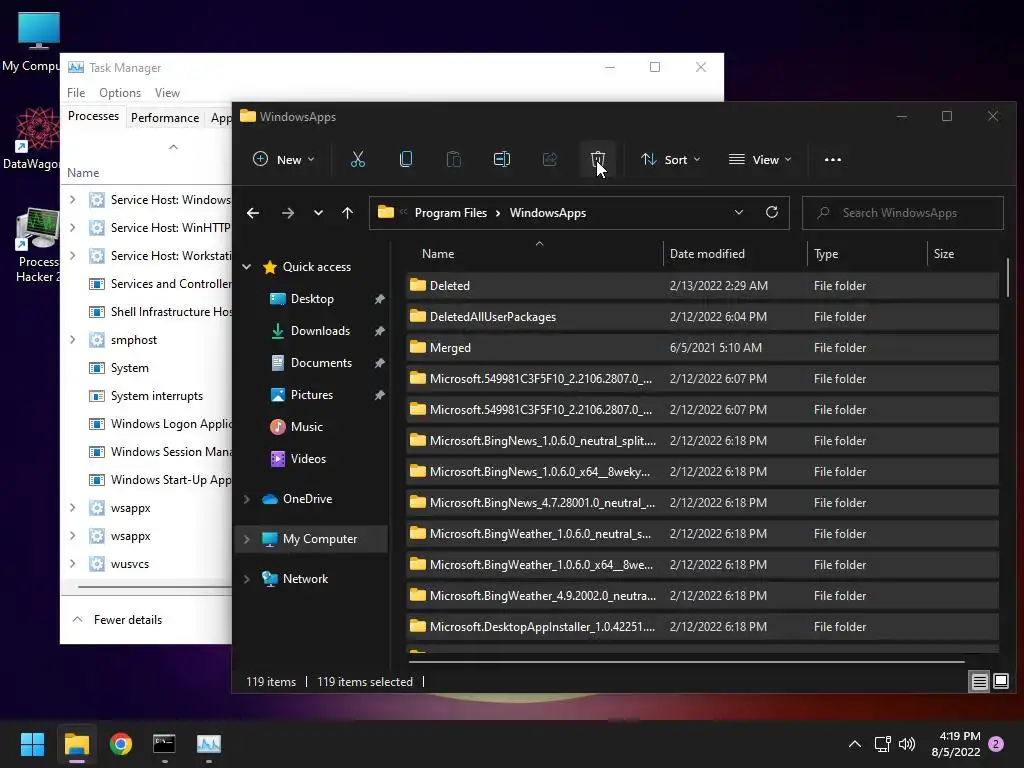Go back with the left arrow

coord(253,213)
